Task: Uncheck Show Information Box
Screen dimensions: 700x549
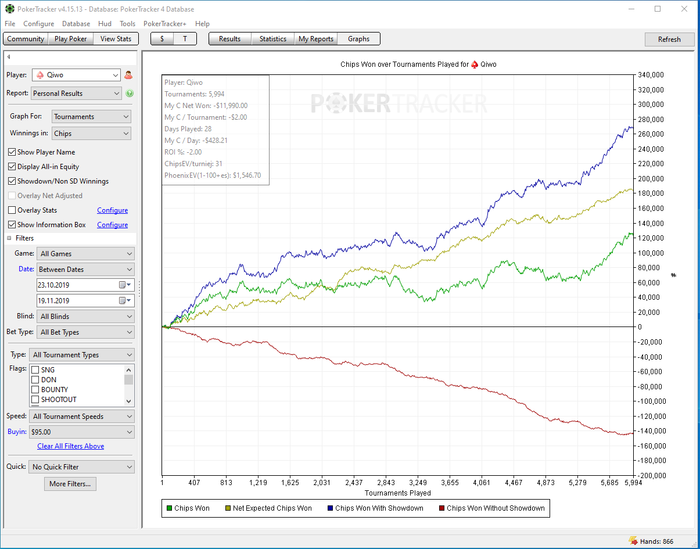Action: pos(12,225)
